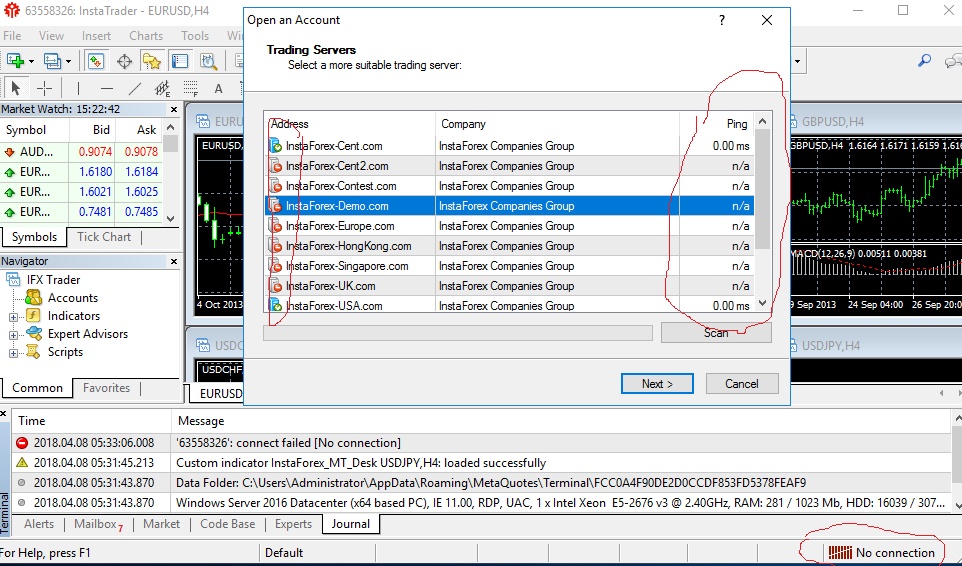Click server list scroll-down arrow
Image resolution: width=962 pixels, height=566 pixels.
tap(763, 303)
